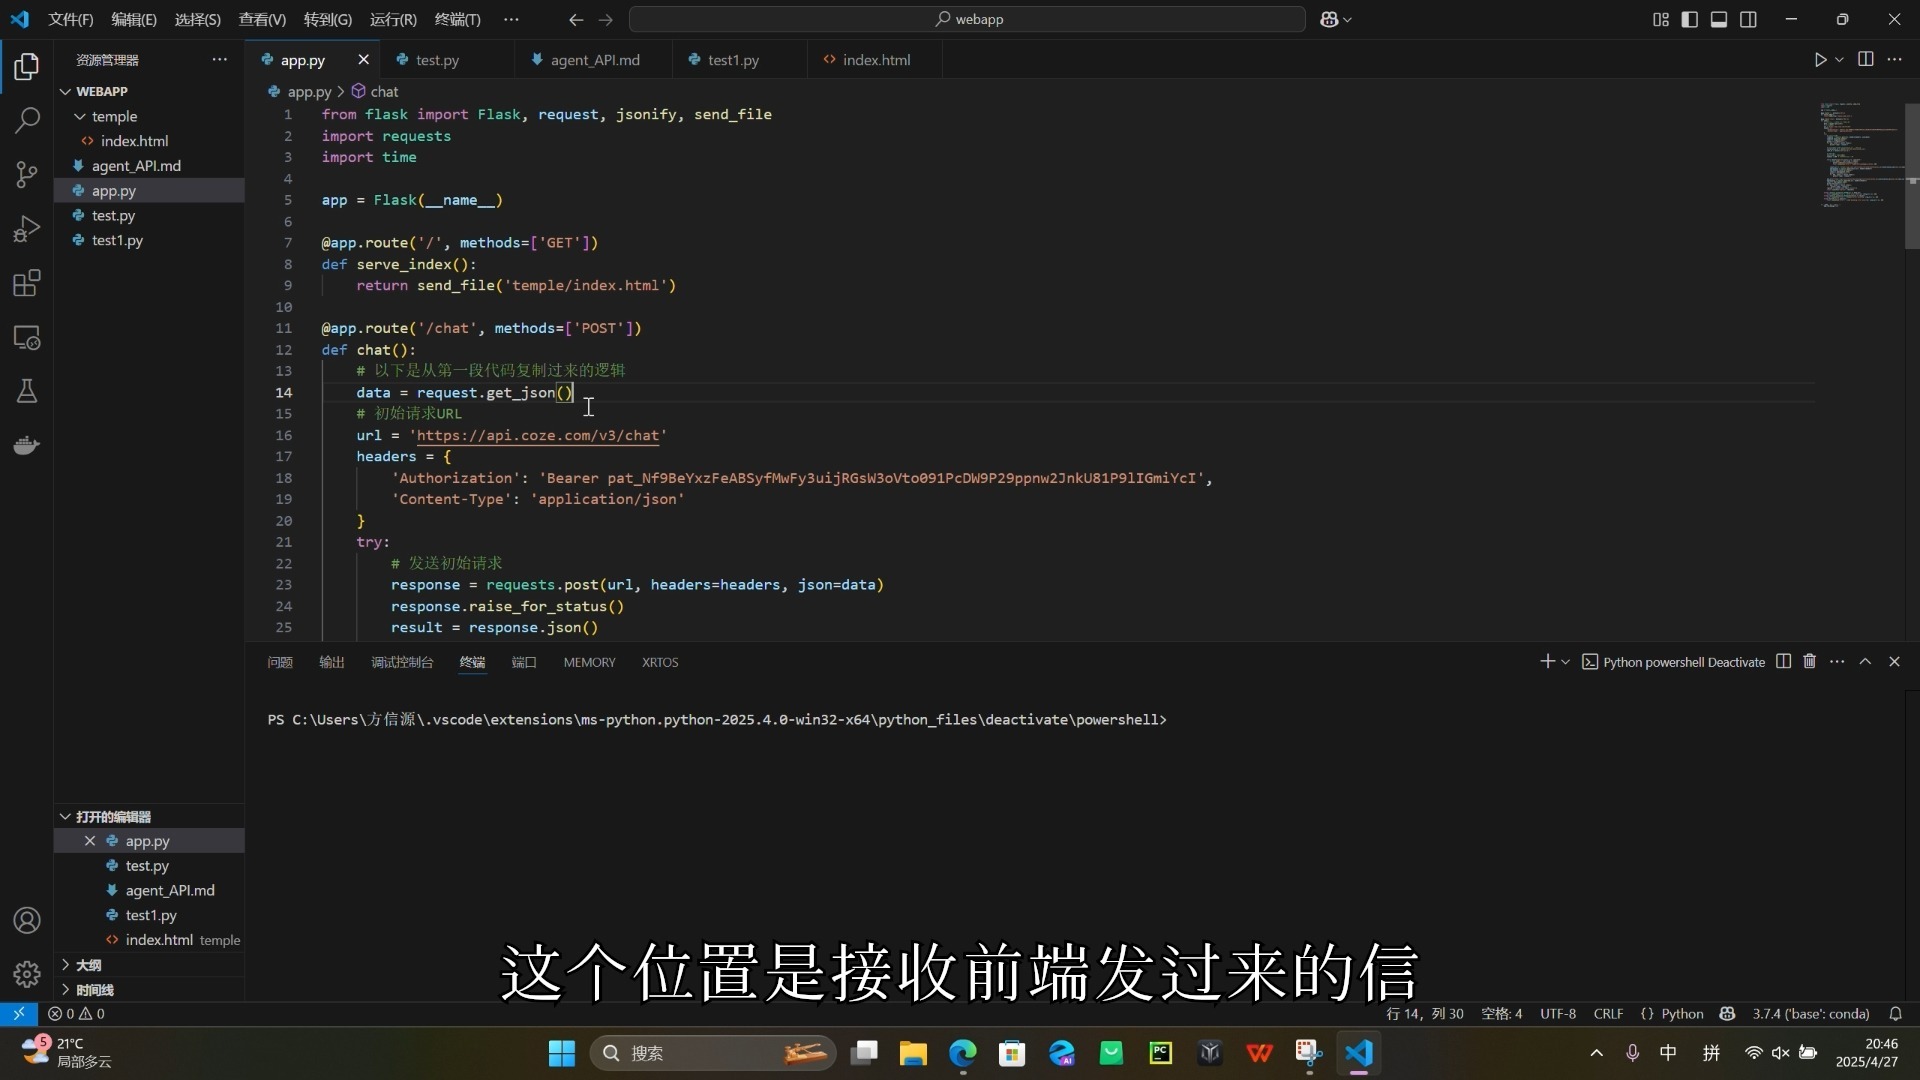Open the Testing flask icon view

[x=27, y=391]
